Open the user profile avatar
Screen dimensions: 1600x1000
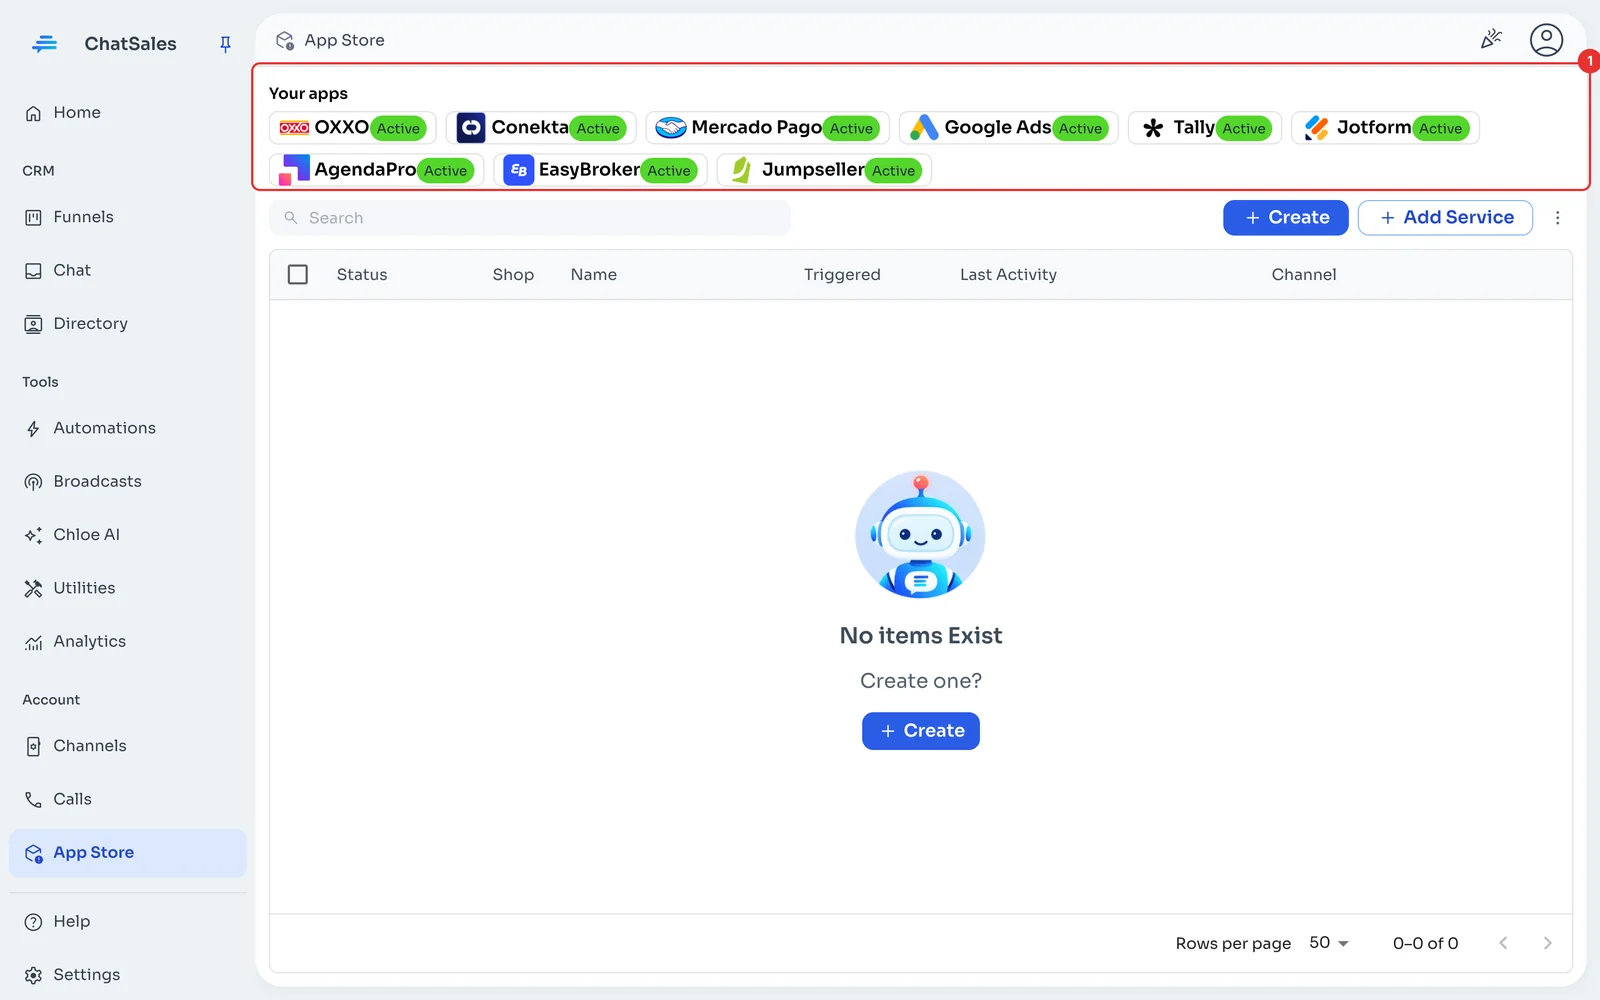[x=1546, y=40]
